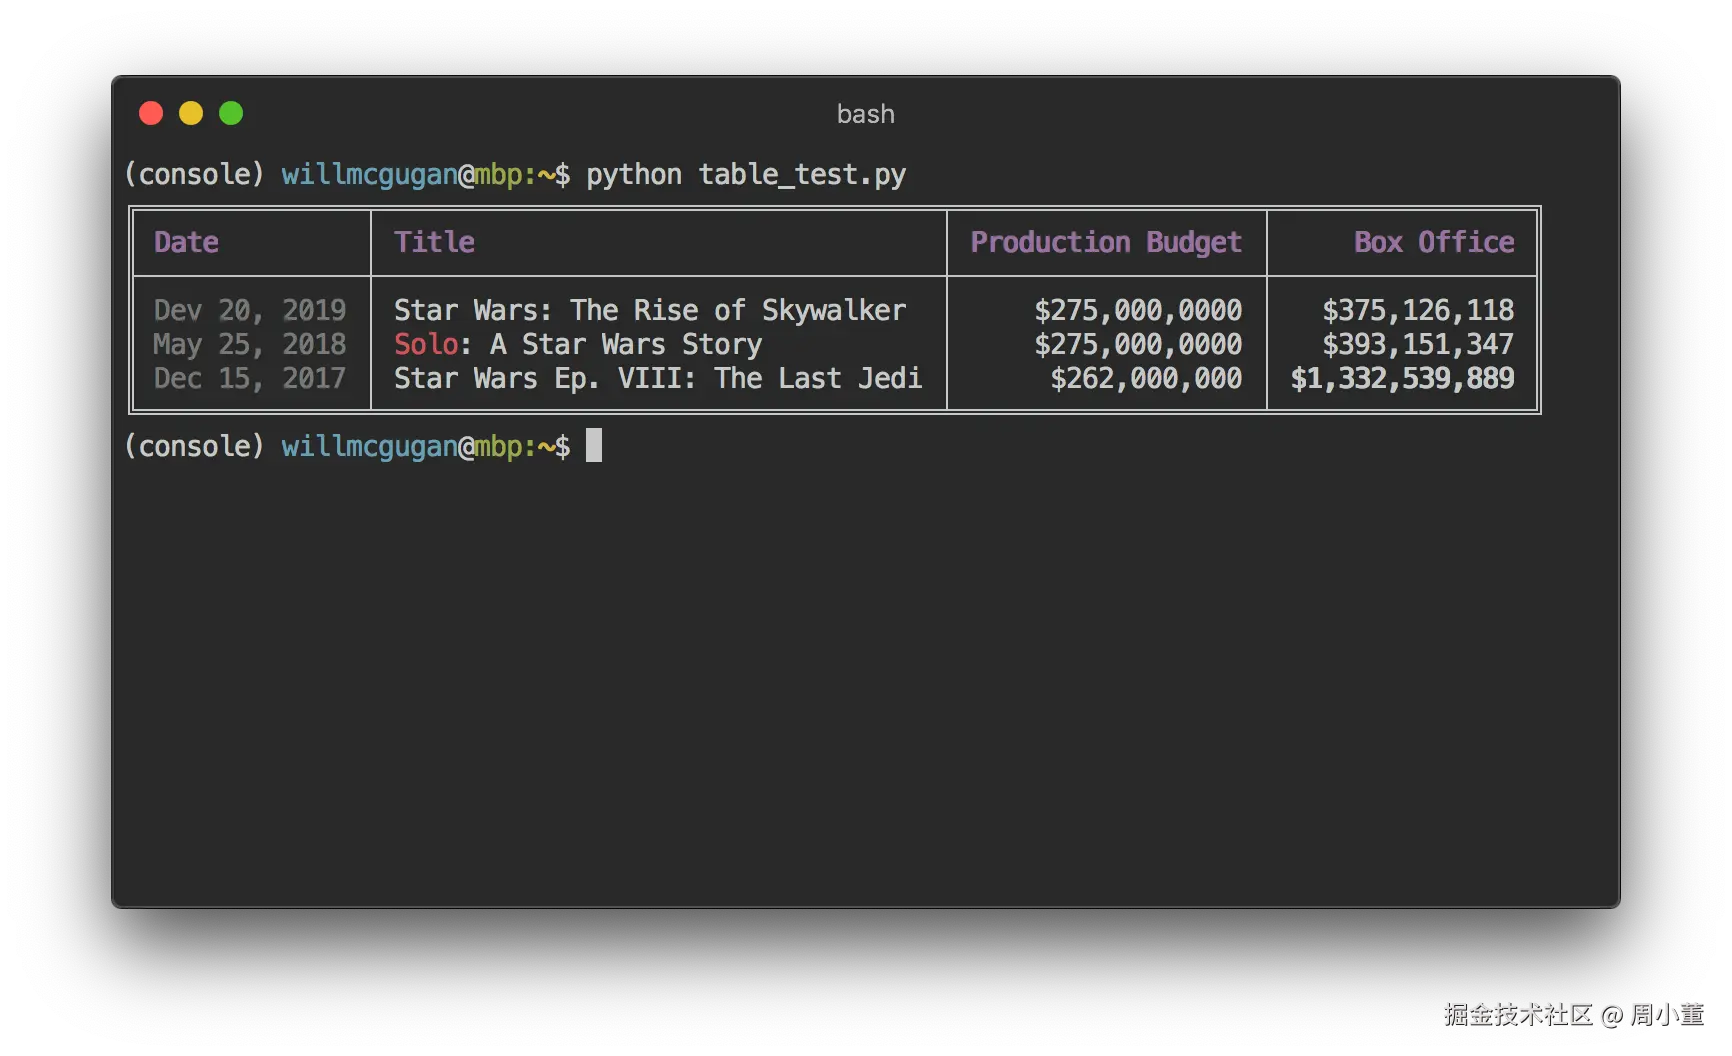Click Star Wars Ep. VIII: The Last Jedi

657,378
